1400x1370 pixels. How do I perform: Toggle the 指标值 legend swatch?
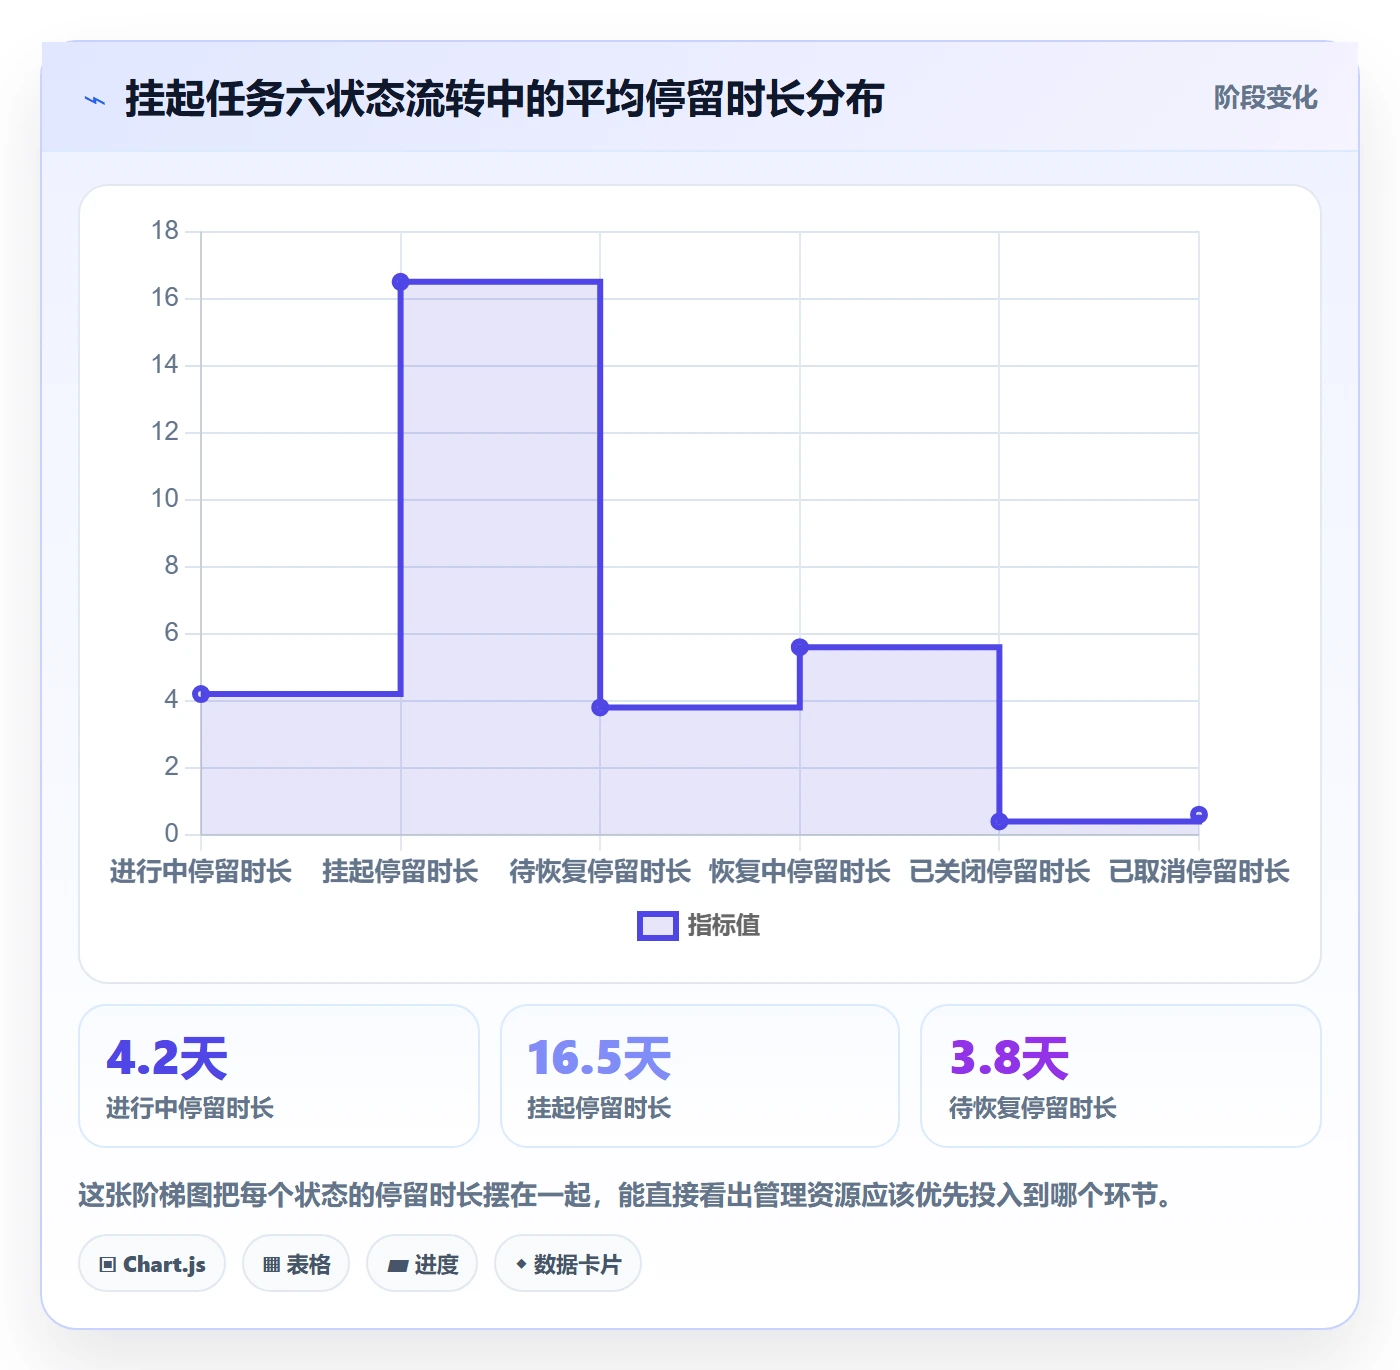[657, 926]
